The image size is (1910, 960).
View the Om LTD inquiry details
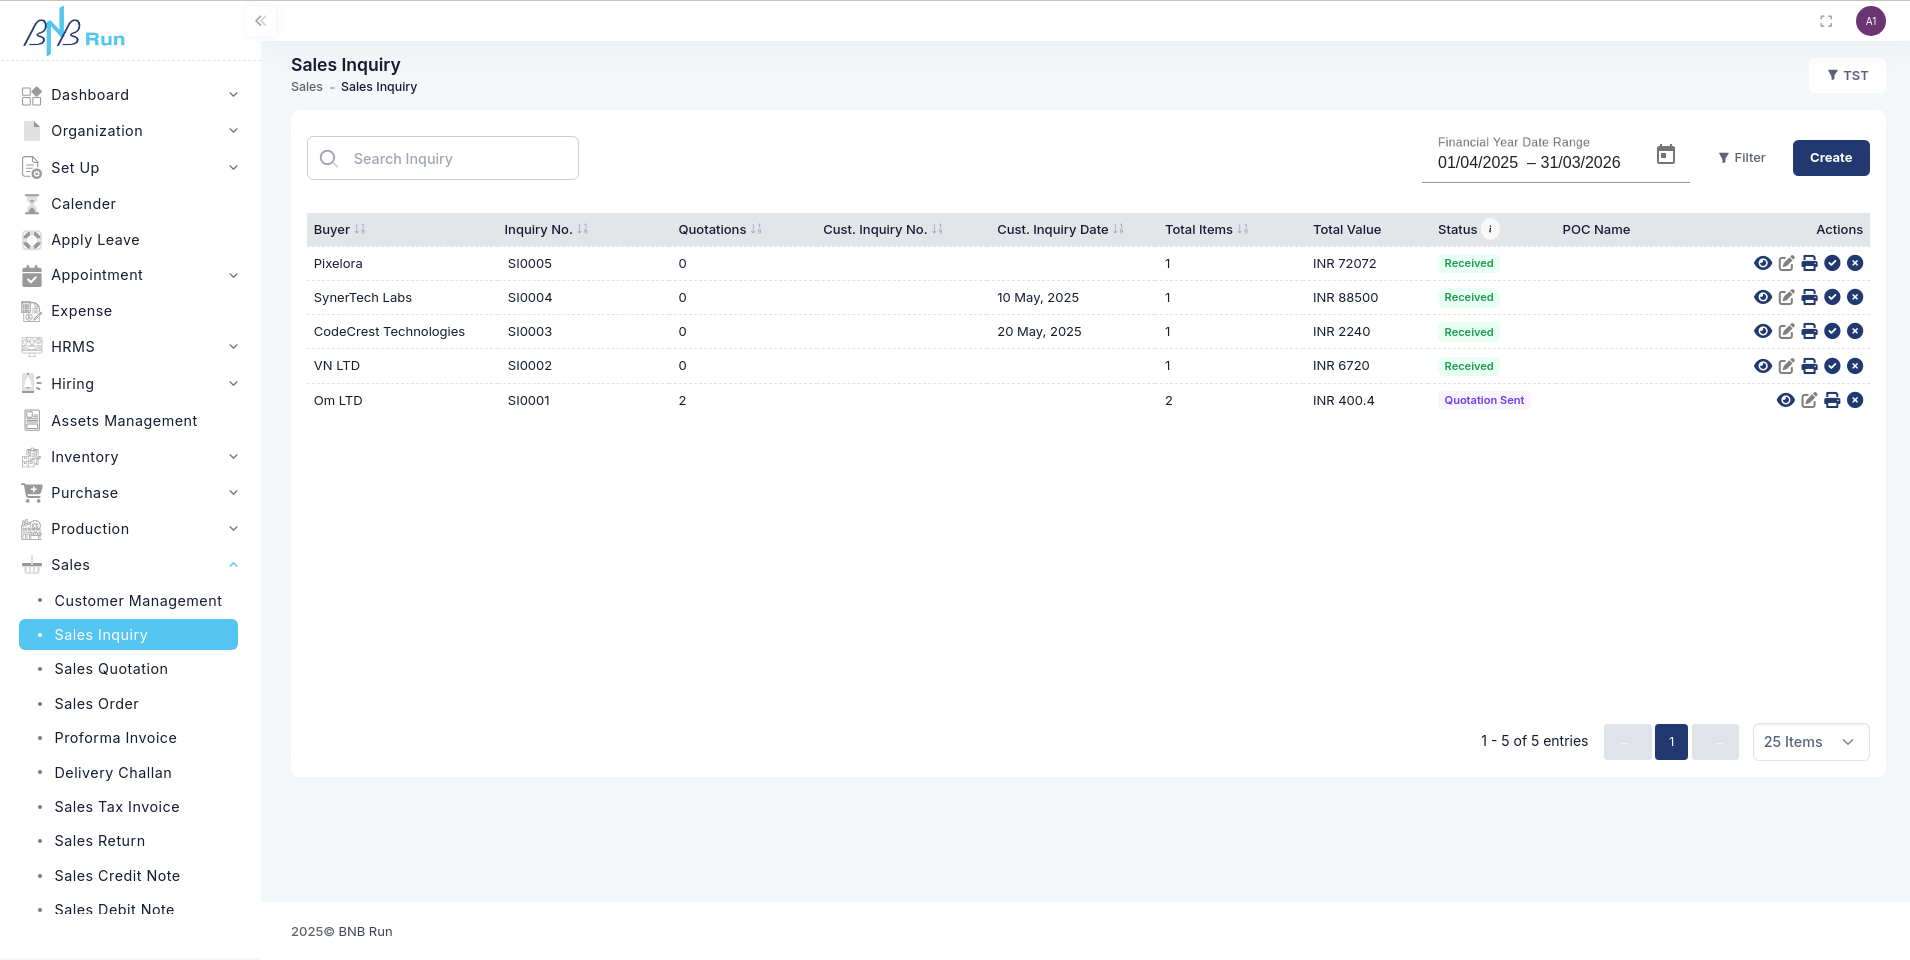(x=1785, y=400)
